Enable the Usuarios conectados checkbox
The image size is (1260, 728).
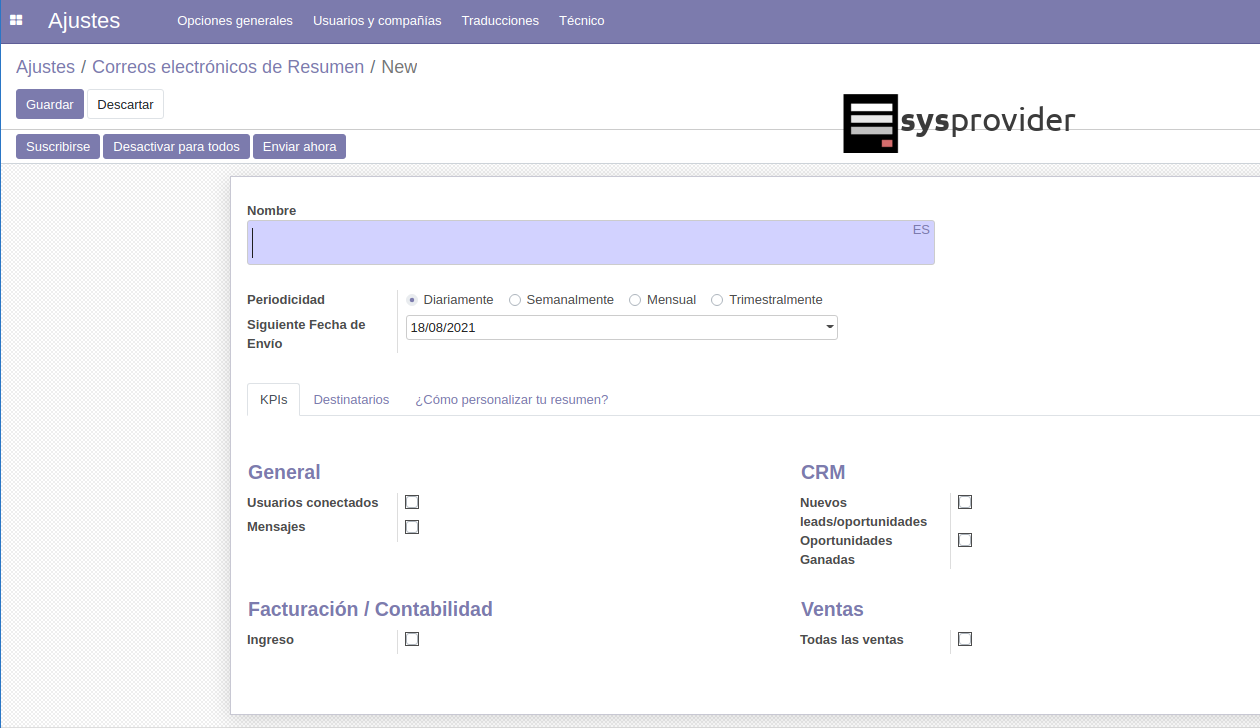(x=412, y=502)
